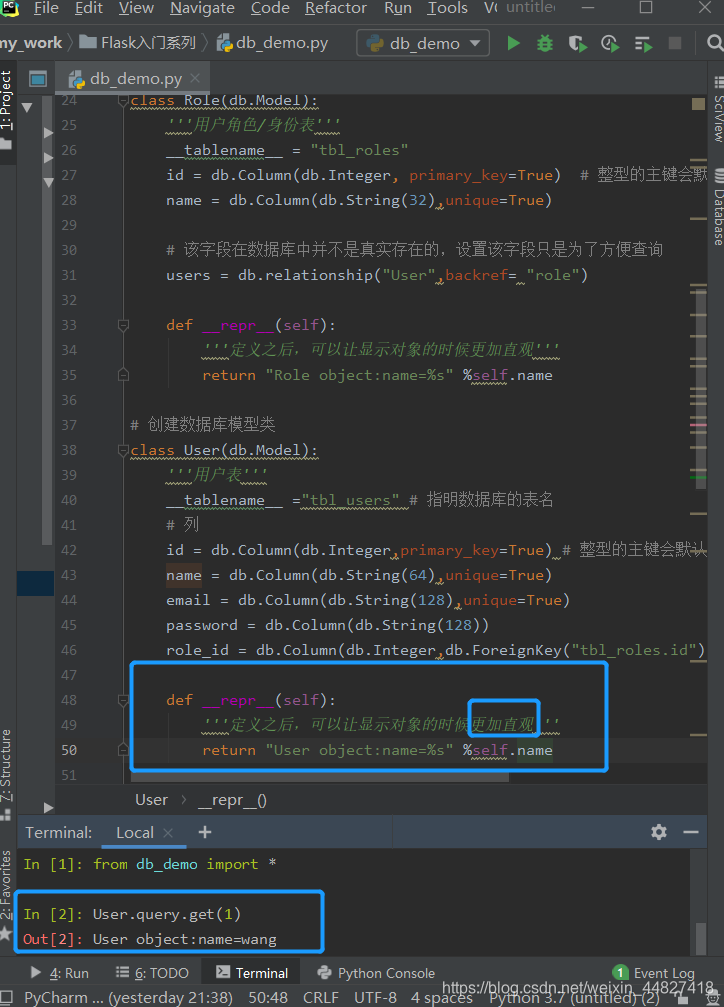Click the editor horizontal scrollbar
Viewport: 724px width, 1007px height.
pyautogui.click(x=319, y=777)
